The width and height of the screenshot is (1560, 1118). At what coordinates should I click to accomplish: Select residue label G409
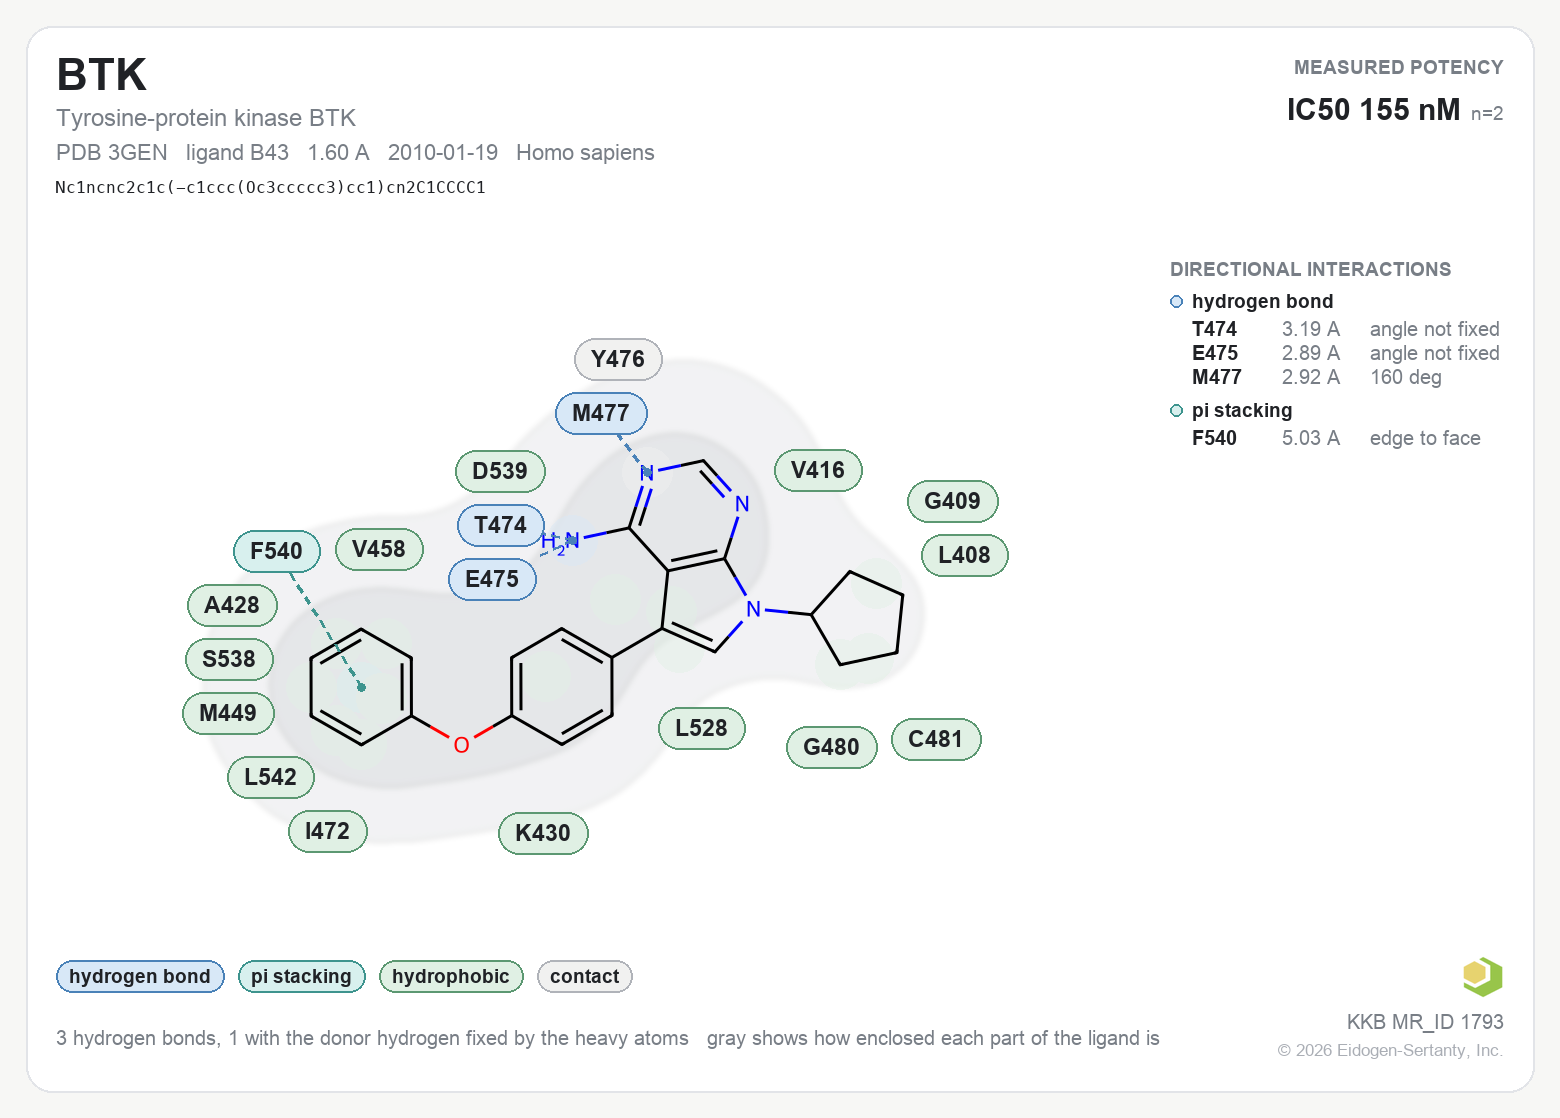point(953,502)
